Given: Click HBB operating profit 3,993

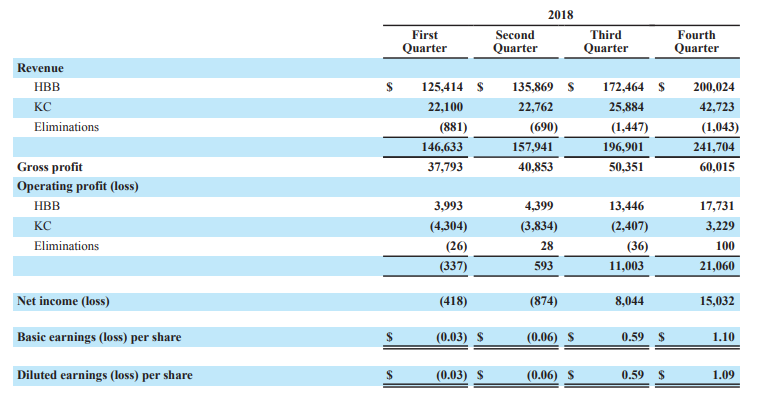Looking at the screenshot, I should point(448,206).
